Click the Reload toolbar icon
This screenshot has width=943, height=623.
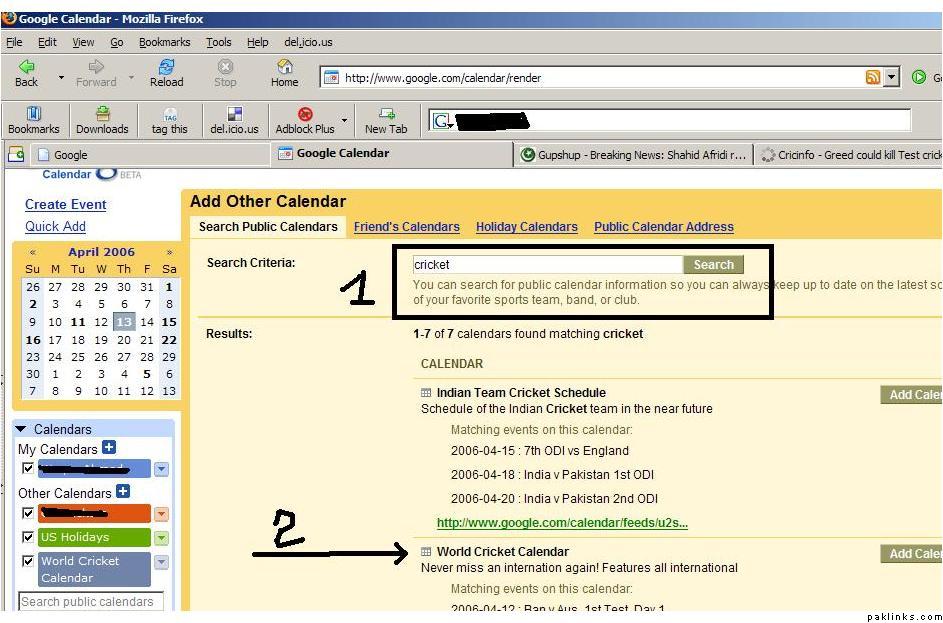[x=166, y=67]
